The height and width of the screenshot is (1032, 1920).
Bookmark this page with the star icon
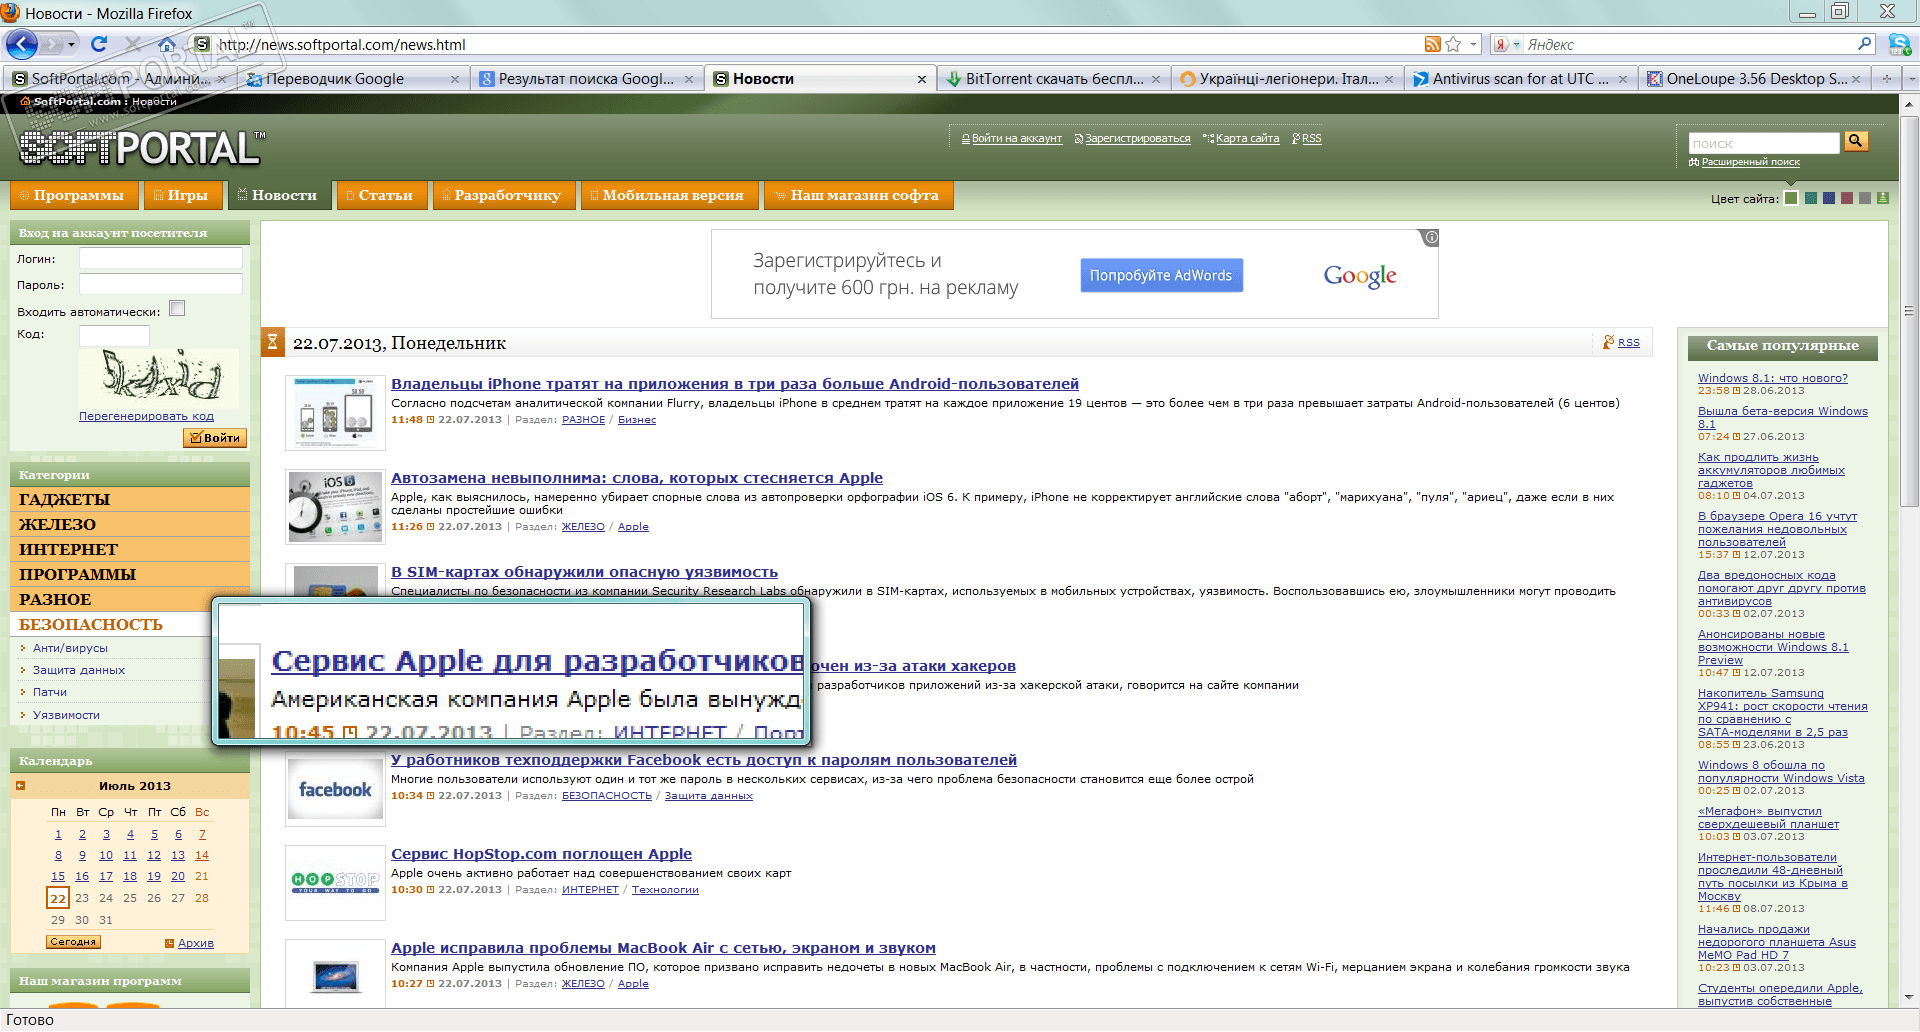1453,44
